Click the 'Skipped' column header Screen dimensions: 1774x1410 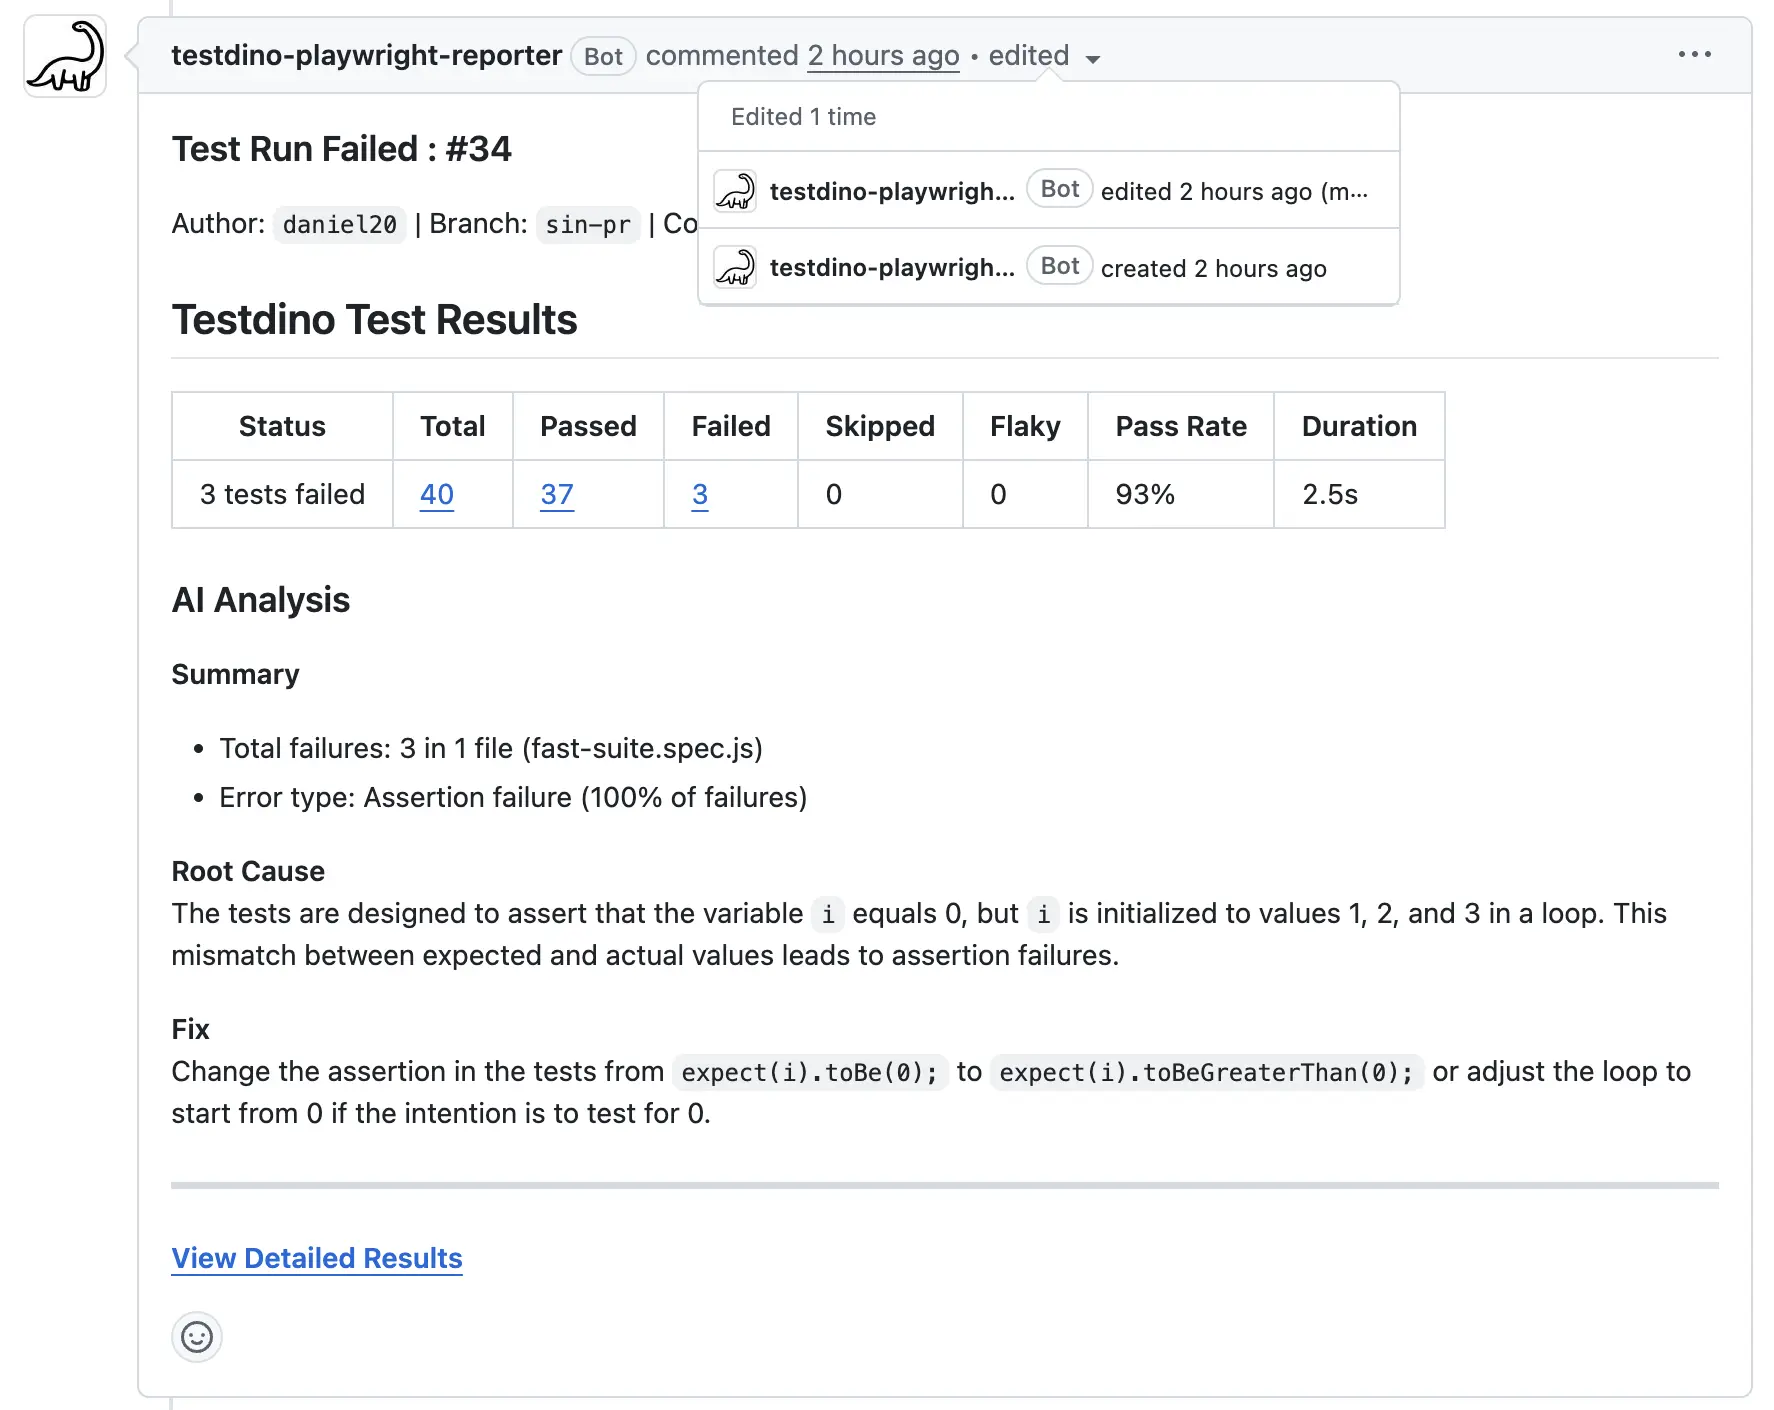(x=880, y=426)
